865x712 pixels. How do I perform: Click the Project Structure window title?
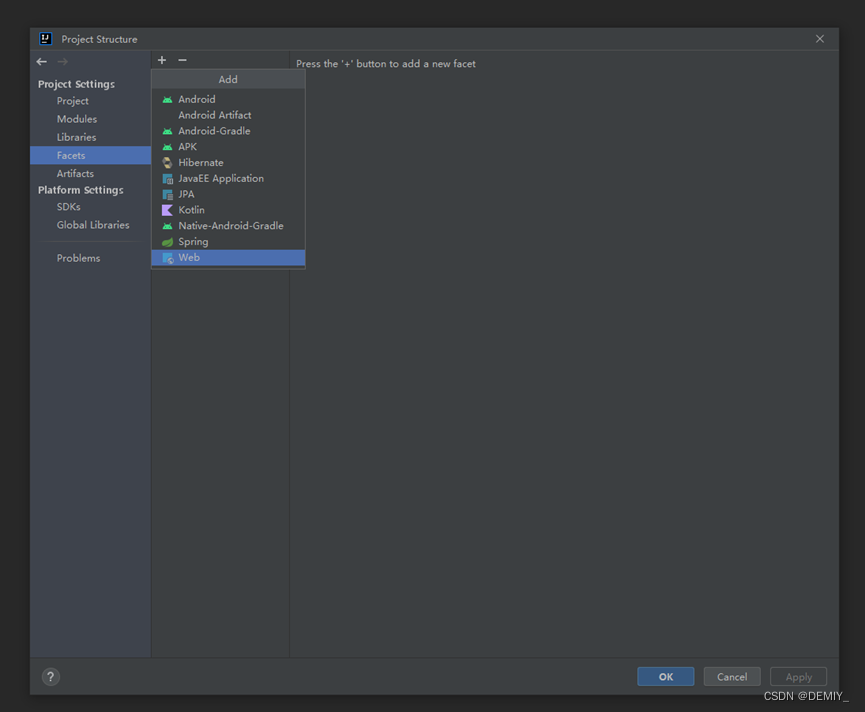coord(99,39)
